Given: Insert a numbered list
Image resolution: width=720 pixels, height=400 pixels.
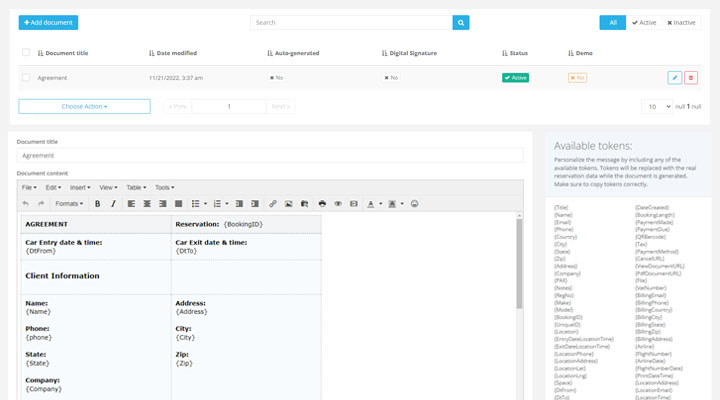Looking at the screenshot, I should (x=217, y=203).
